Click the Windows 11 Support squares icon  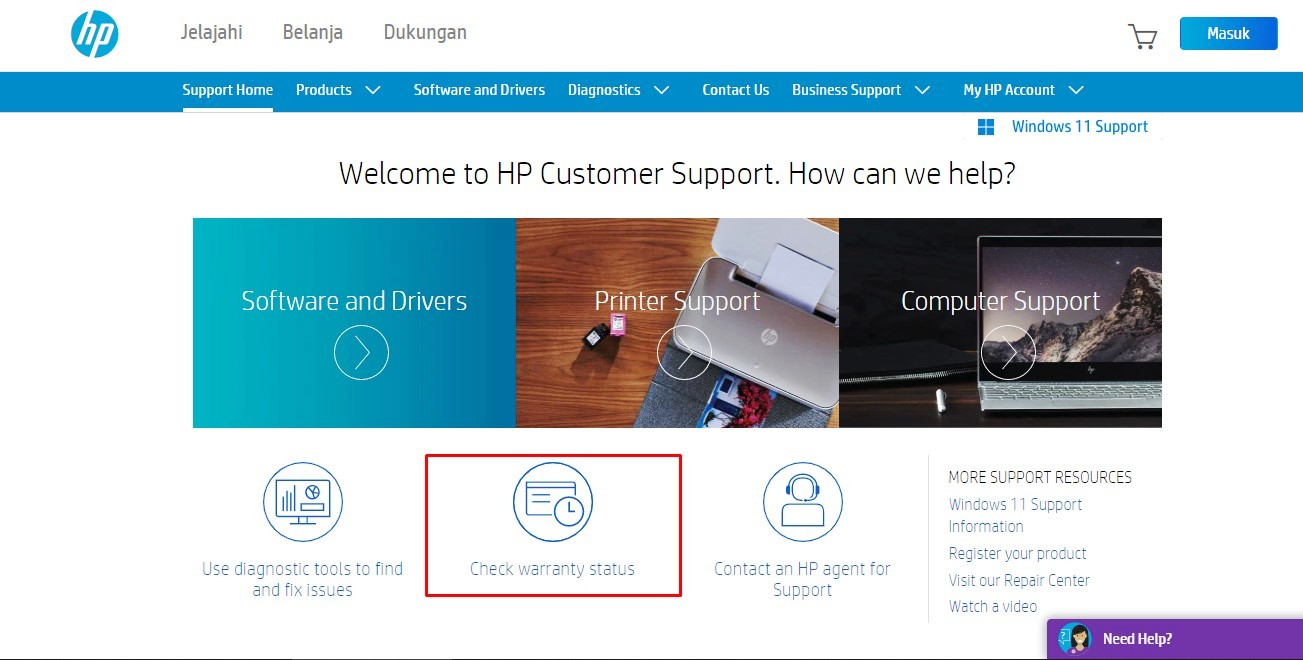(985, 126)
